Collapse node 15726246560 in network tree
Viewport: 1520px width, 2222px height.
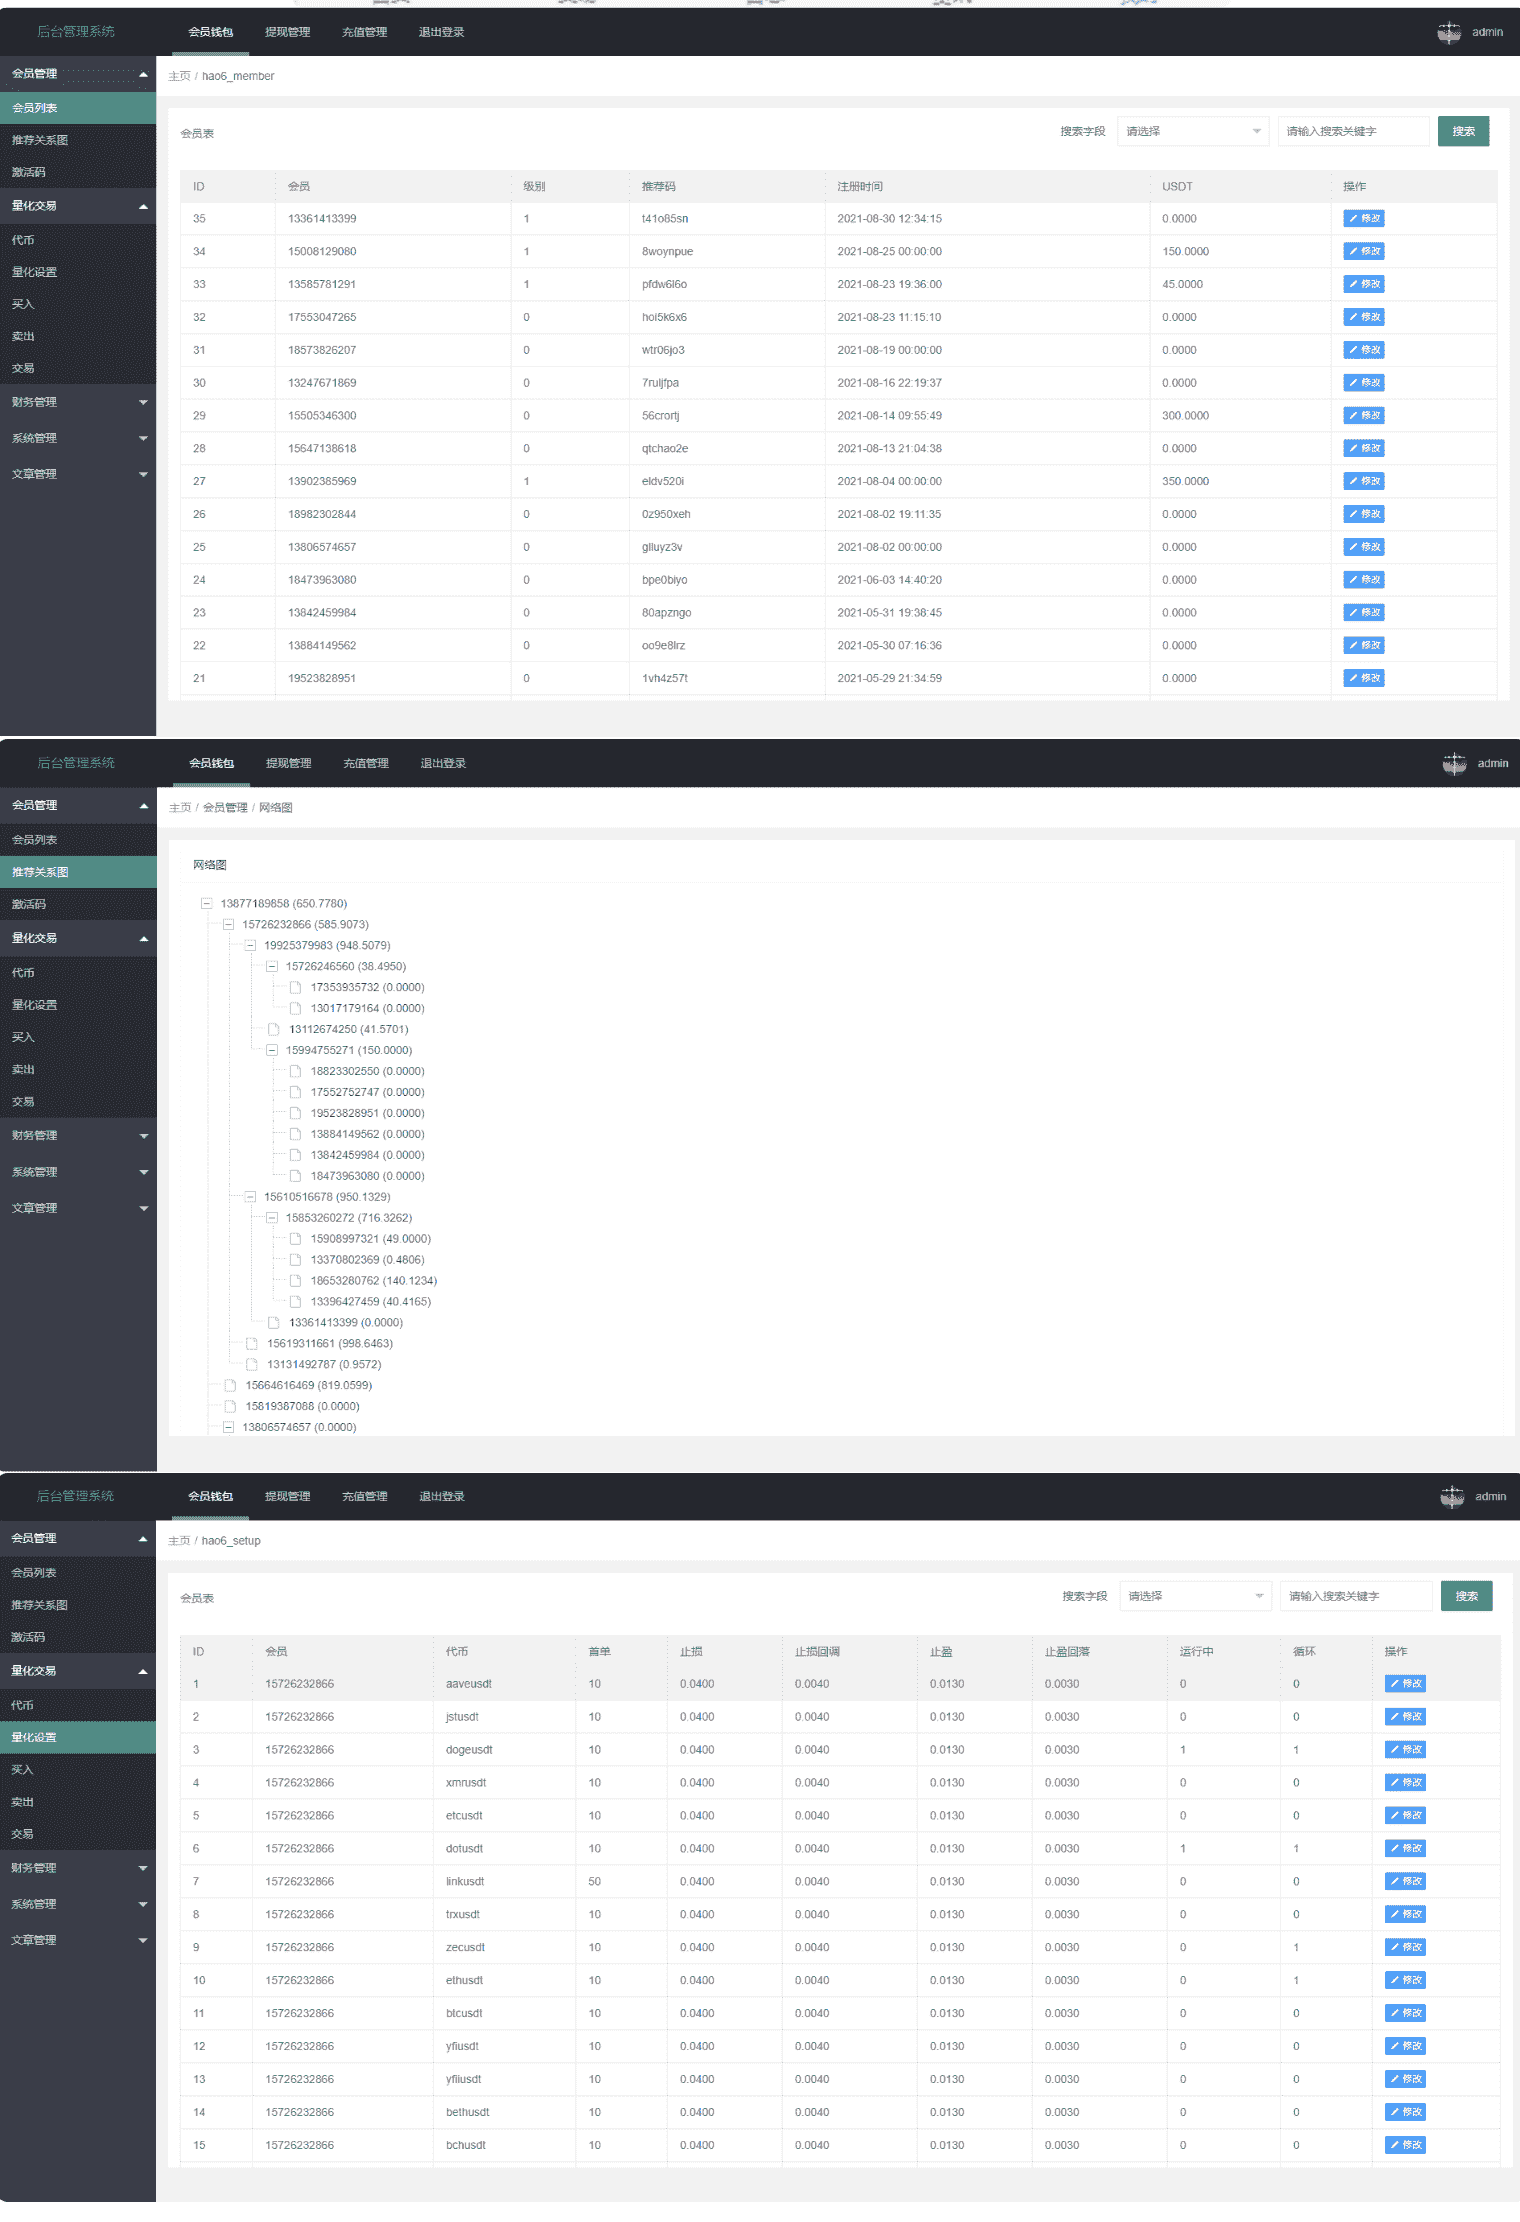point(271,966)
